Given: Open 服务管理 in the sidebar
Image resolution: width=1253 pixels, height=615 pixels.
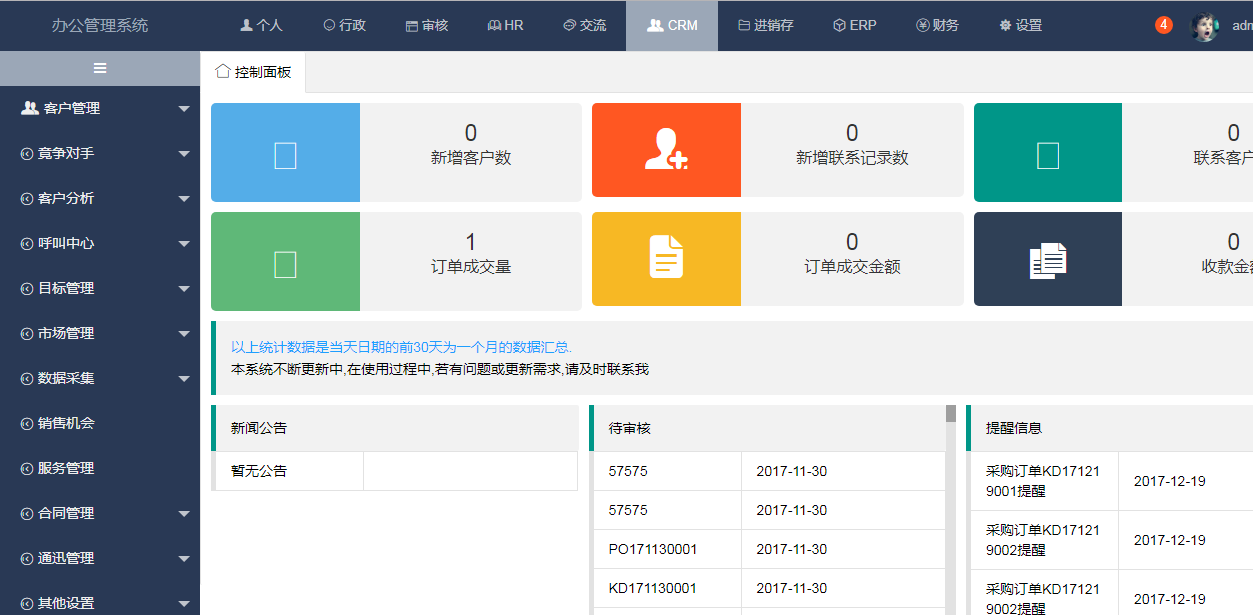Looking at the screenshot, I should [66, 468].
